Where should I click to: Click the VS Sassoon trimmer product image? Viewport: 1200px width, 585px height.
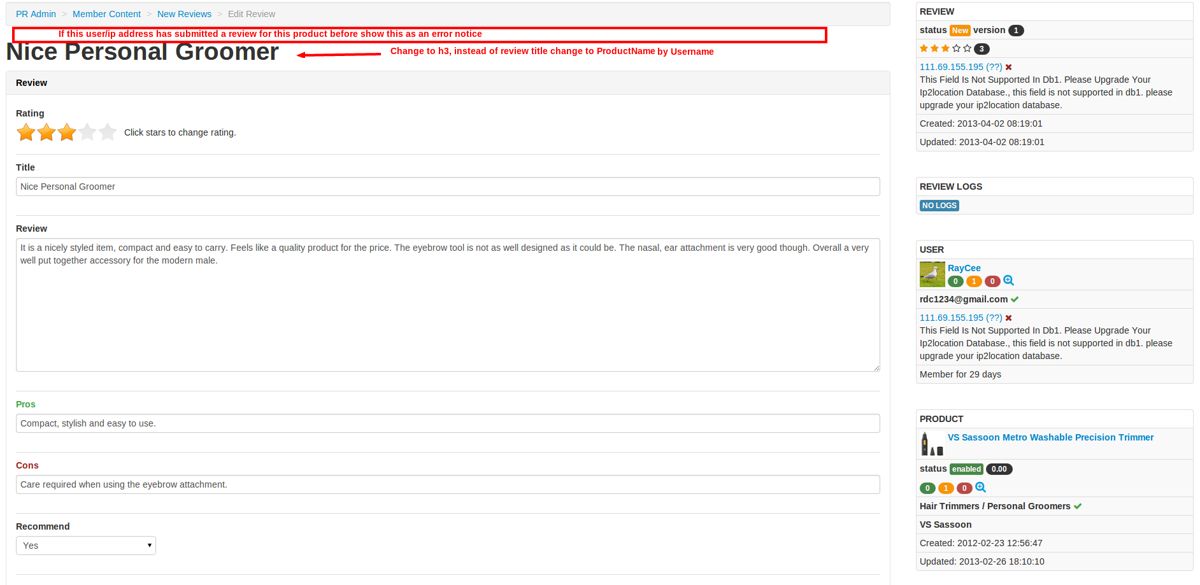click(931, 444)
